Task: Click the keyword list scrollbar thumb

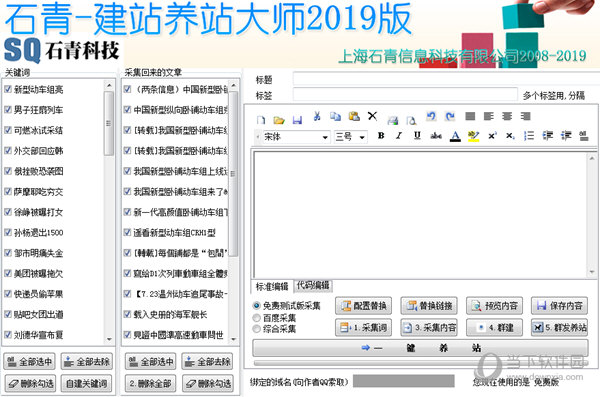Action: pos(109,123)
